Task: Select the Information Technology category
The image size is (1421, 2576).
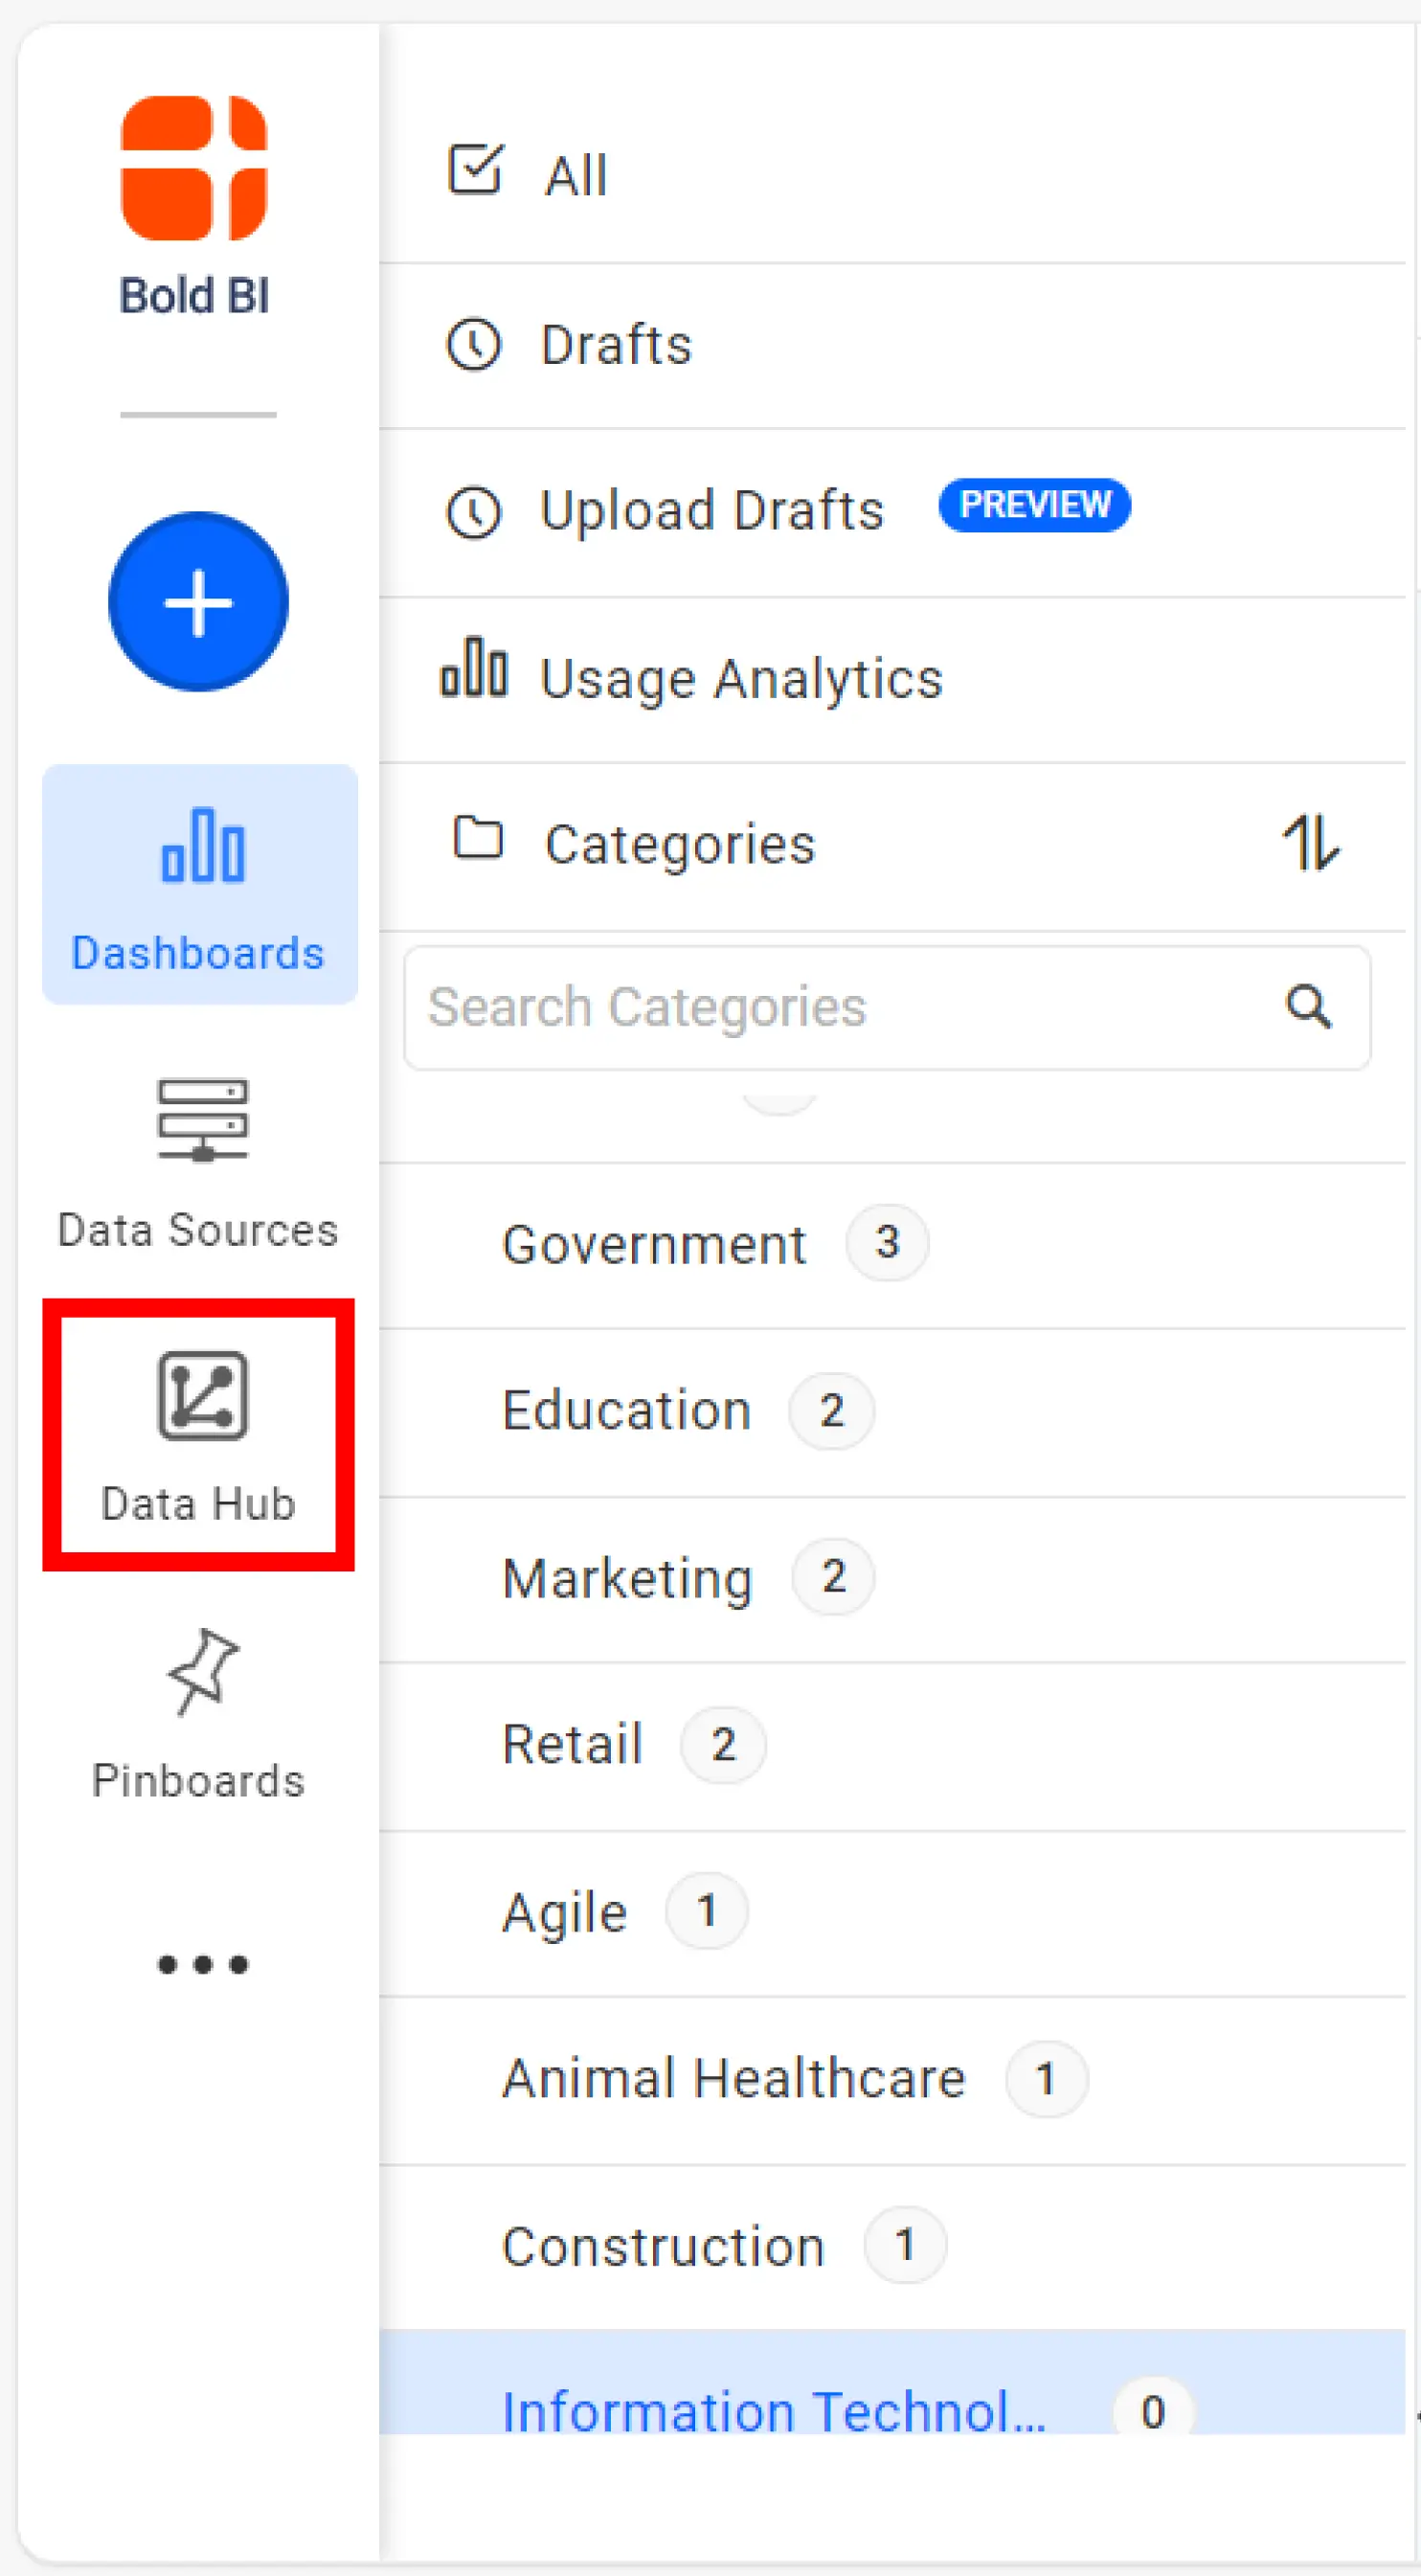Action: click(773, 2410)
